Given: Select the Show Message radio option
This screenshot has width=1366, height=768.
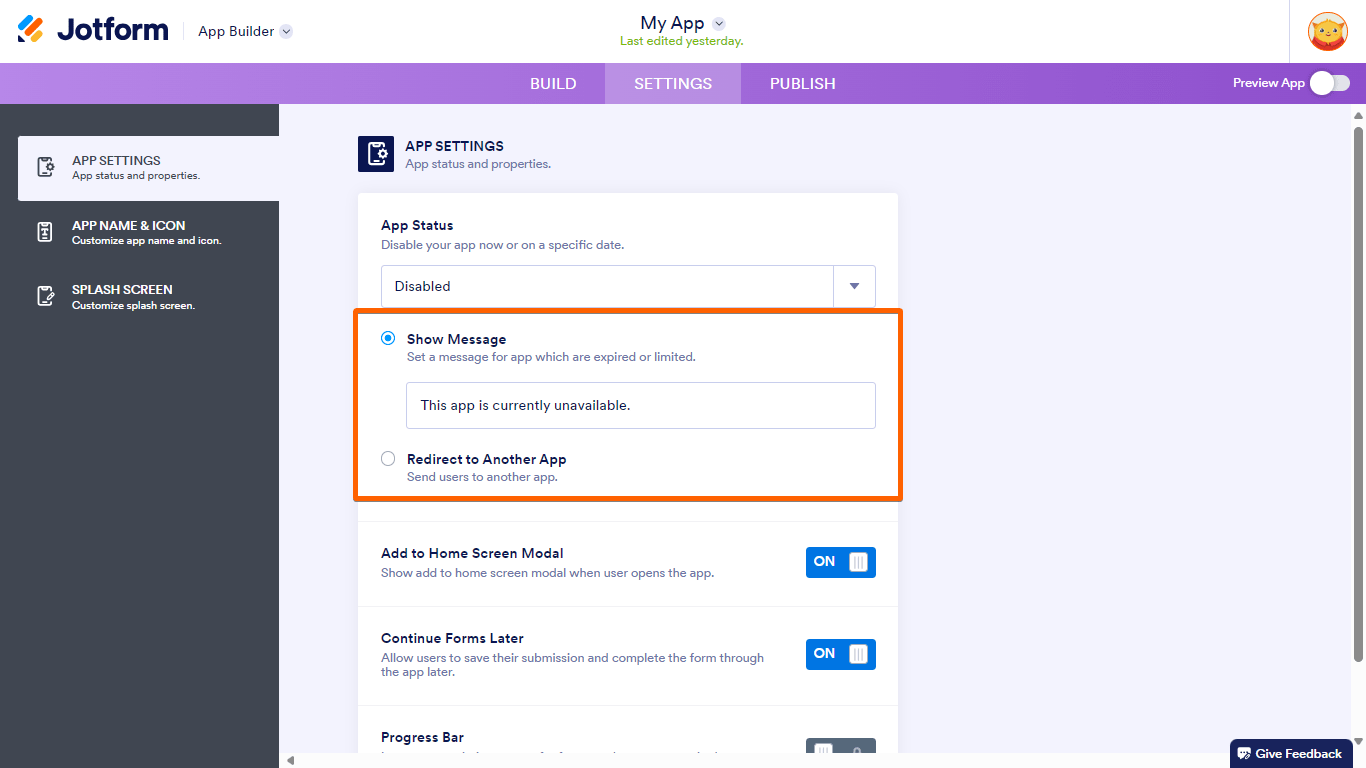Looking at the screenshot, I should pyautogui.click(x=388, y=339).
